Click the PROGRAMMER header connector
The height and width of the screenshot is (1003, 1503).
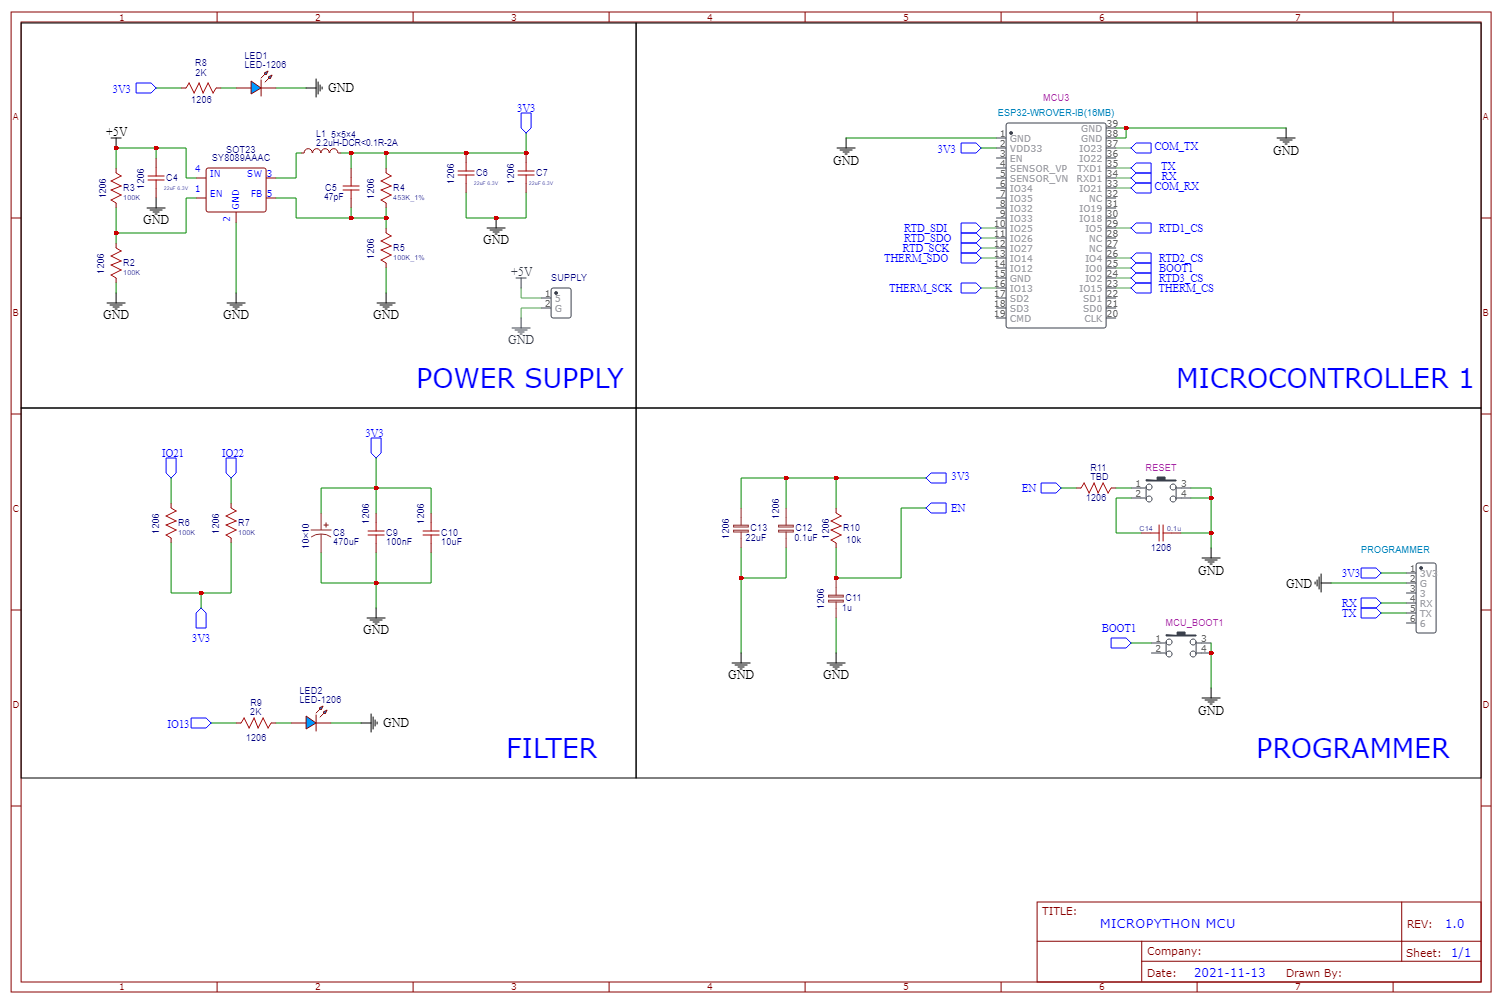tap(1426, 598)
